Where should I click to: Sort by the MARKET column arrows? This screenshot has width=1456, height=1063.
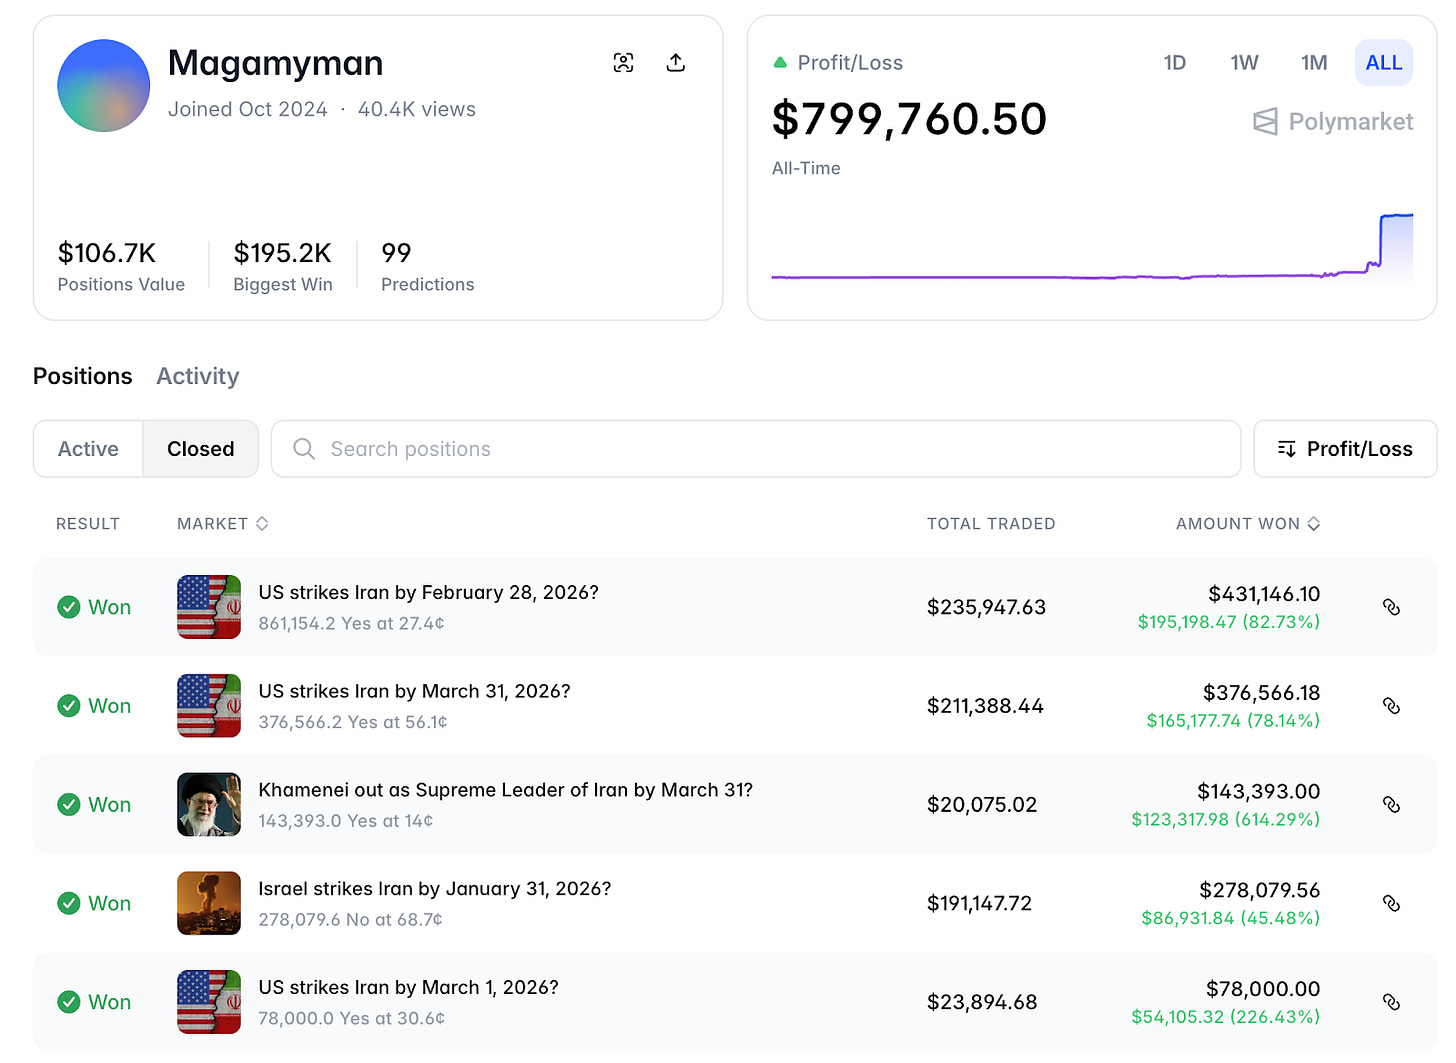262,523
